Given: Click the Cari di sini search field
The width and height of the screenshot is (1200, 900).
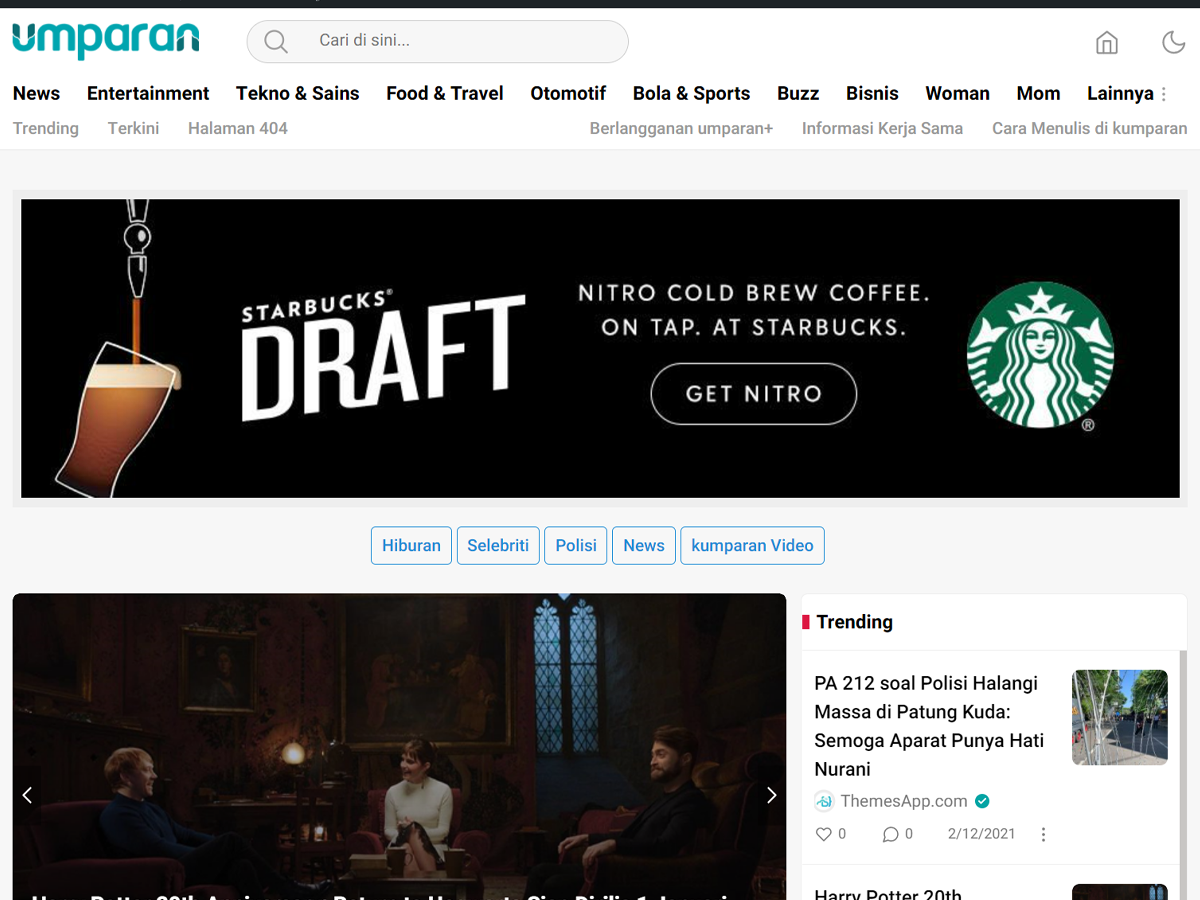Looking at the screenshot, I should point(437,41).
